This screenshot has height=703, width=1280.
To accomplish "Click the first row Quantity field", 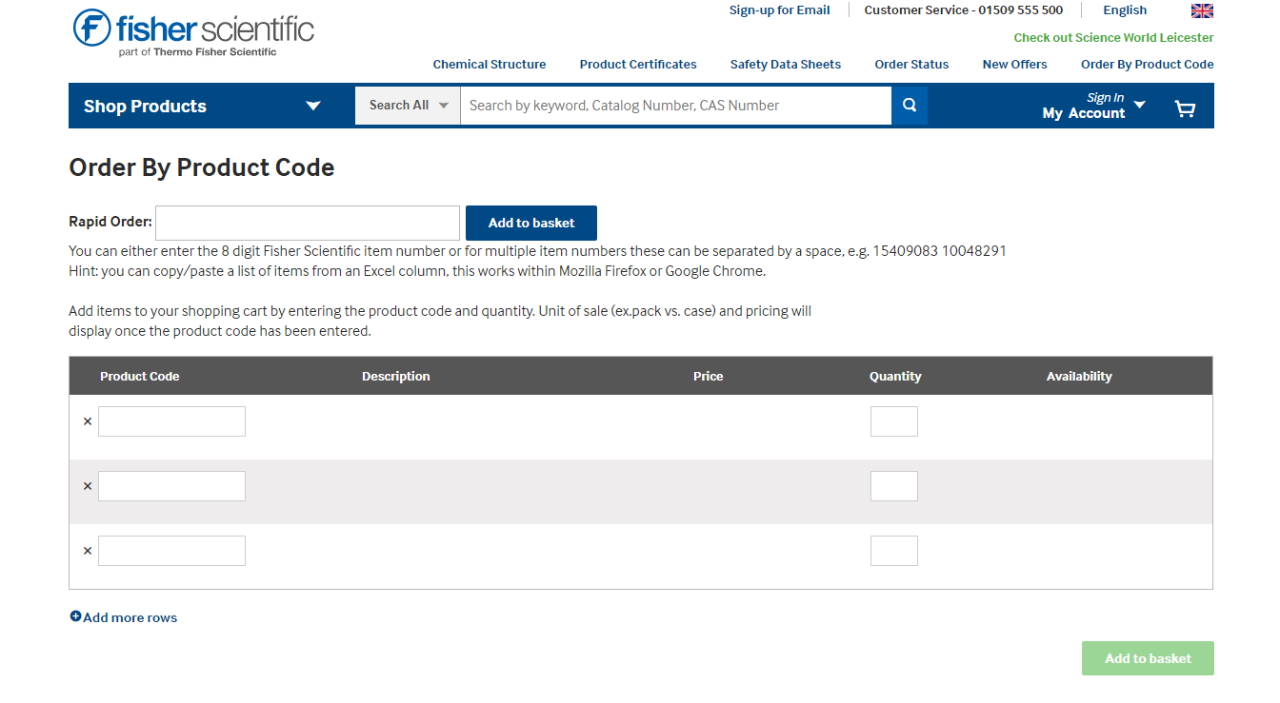I will click(x=893, y=422).
